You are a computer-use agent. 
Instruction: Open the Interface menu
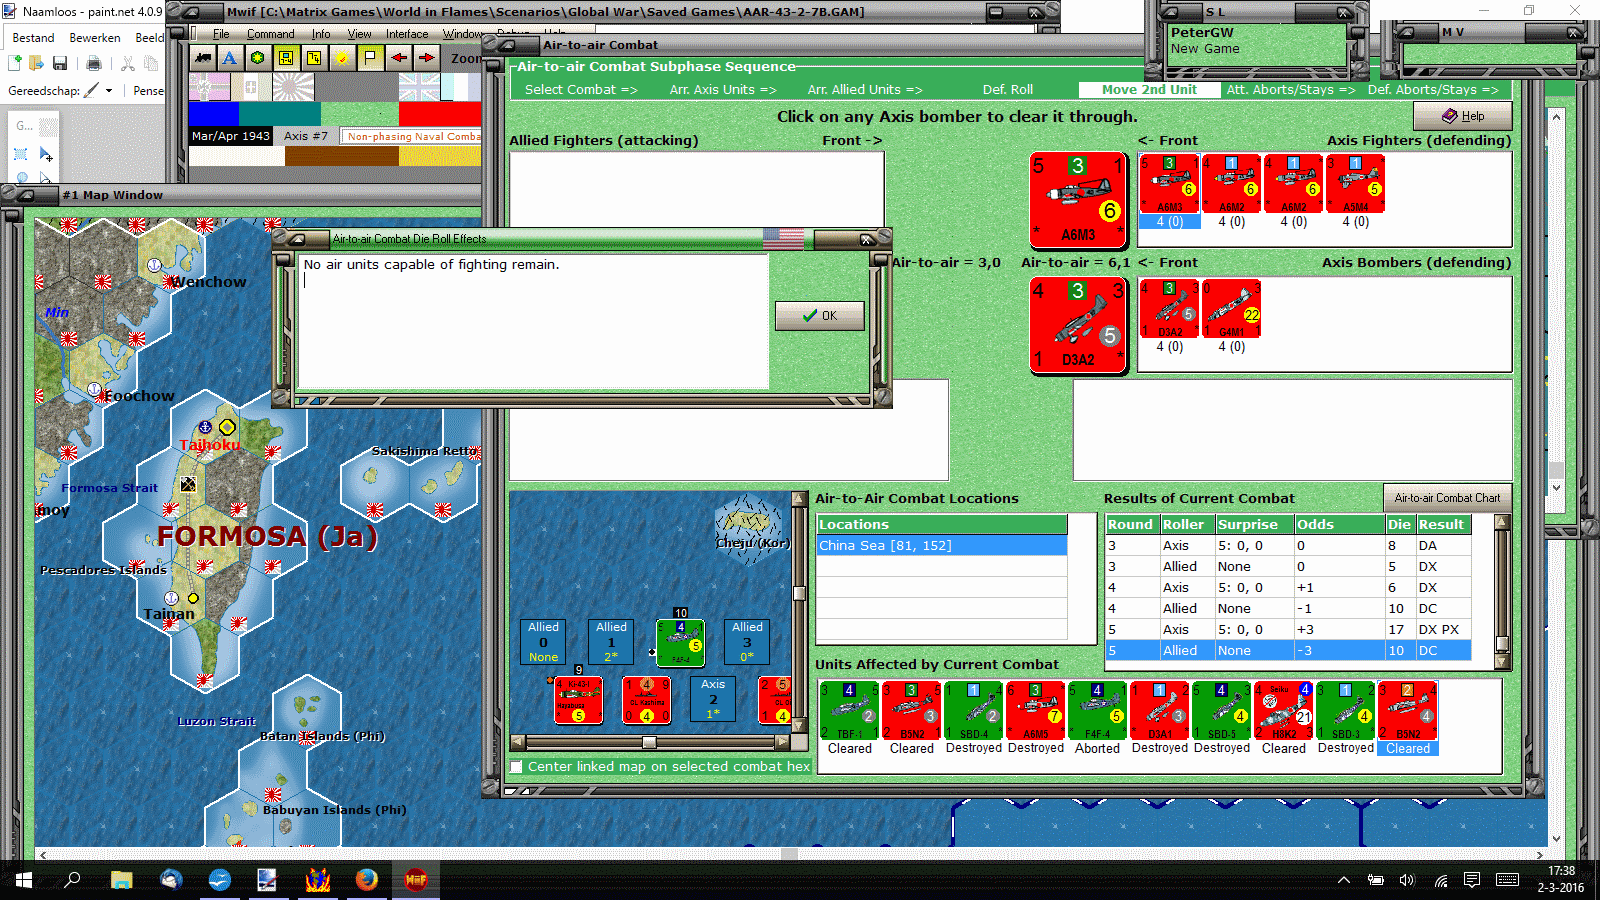(407, 34)
